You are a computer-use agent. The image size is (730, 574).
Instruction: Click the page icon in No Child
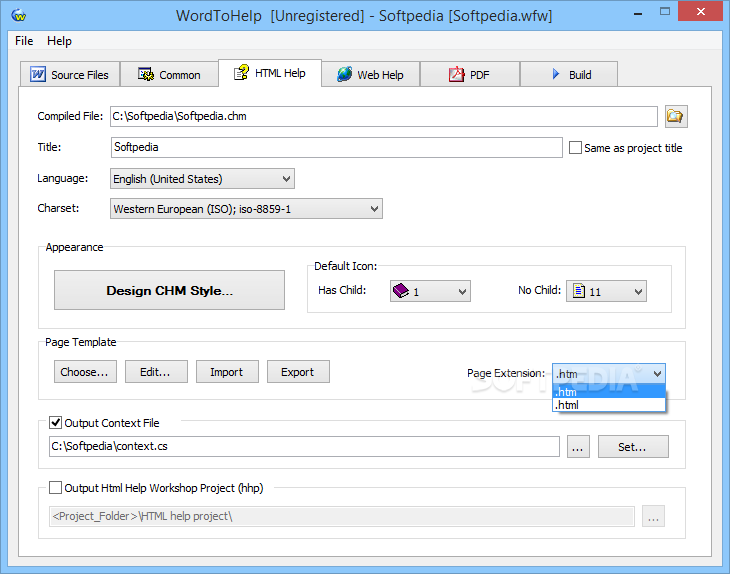579,291
